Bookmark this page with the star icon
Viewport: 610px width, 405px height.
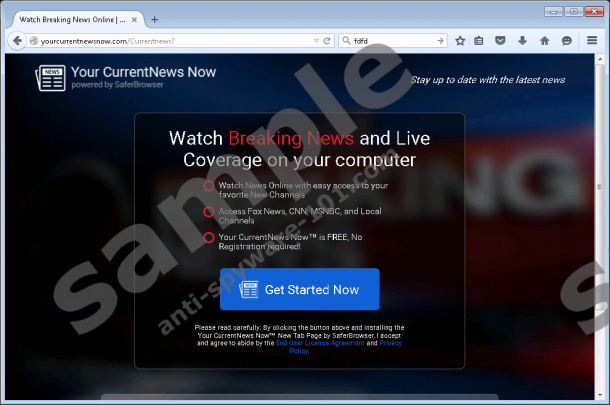point(460,41)
